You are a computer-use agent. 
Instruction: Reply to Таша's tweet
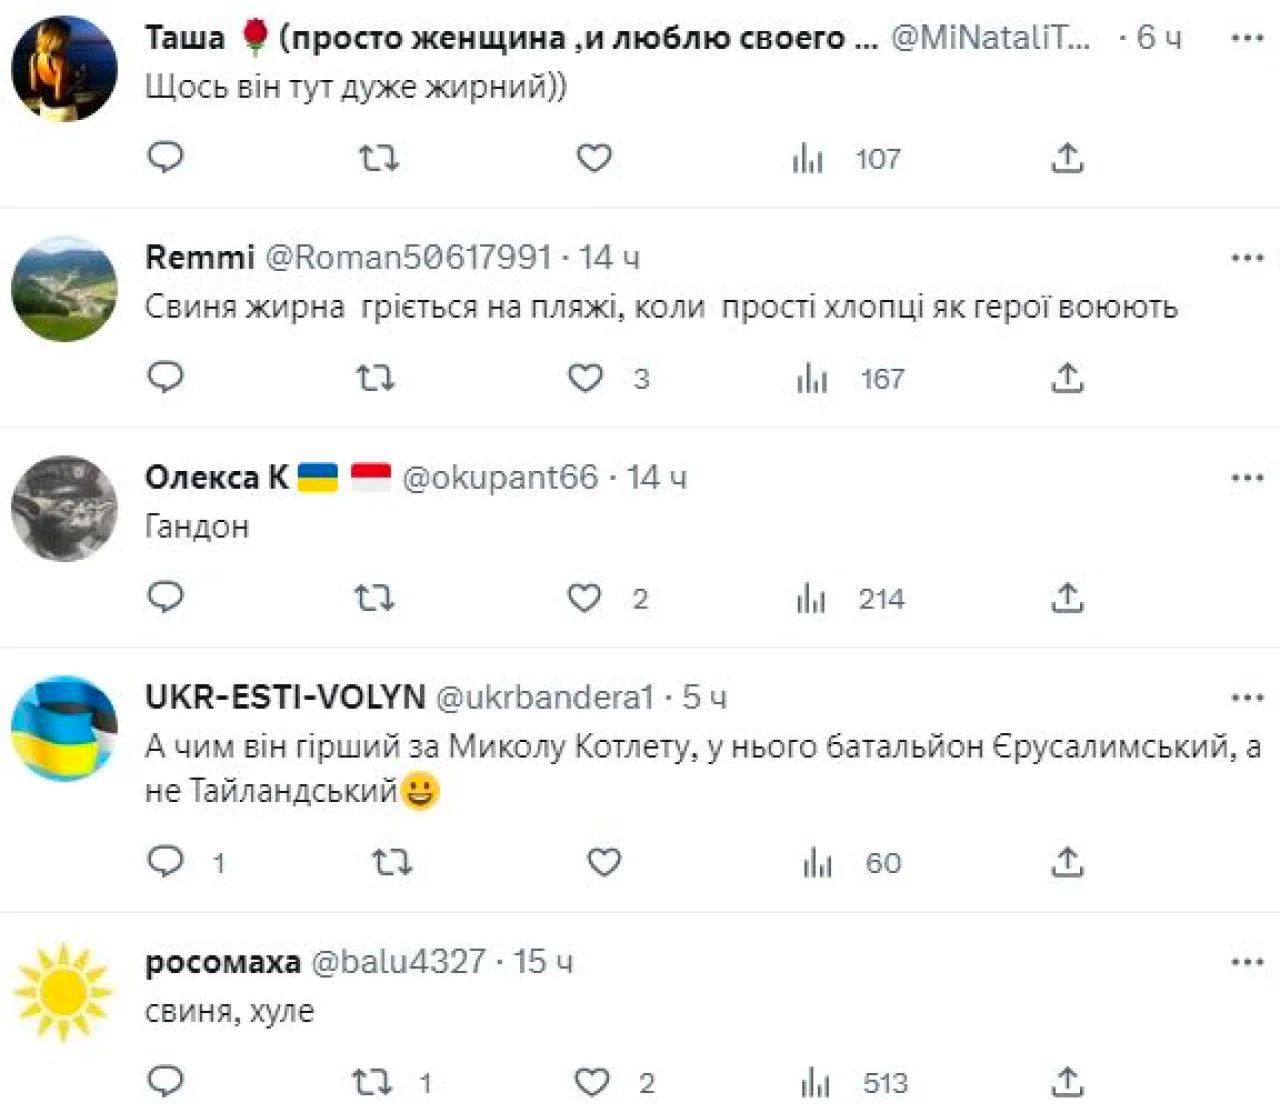166,157
